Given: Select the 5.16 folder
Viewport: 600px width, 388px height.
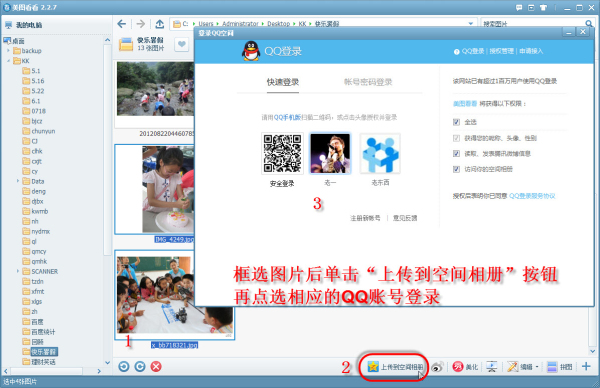Looking at the screenshot, I should 33,81.
